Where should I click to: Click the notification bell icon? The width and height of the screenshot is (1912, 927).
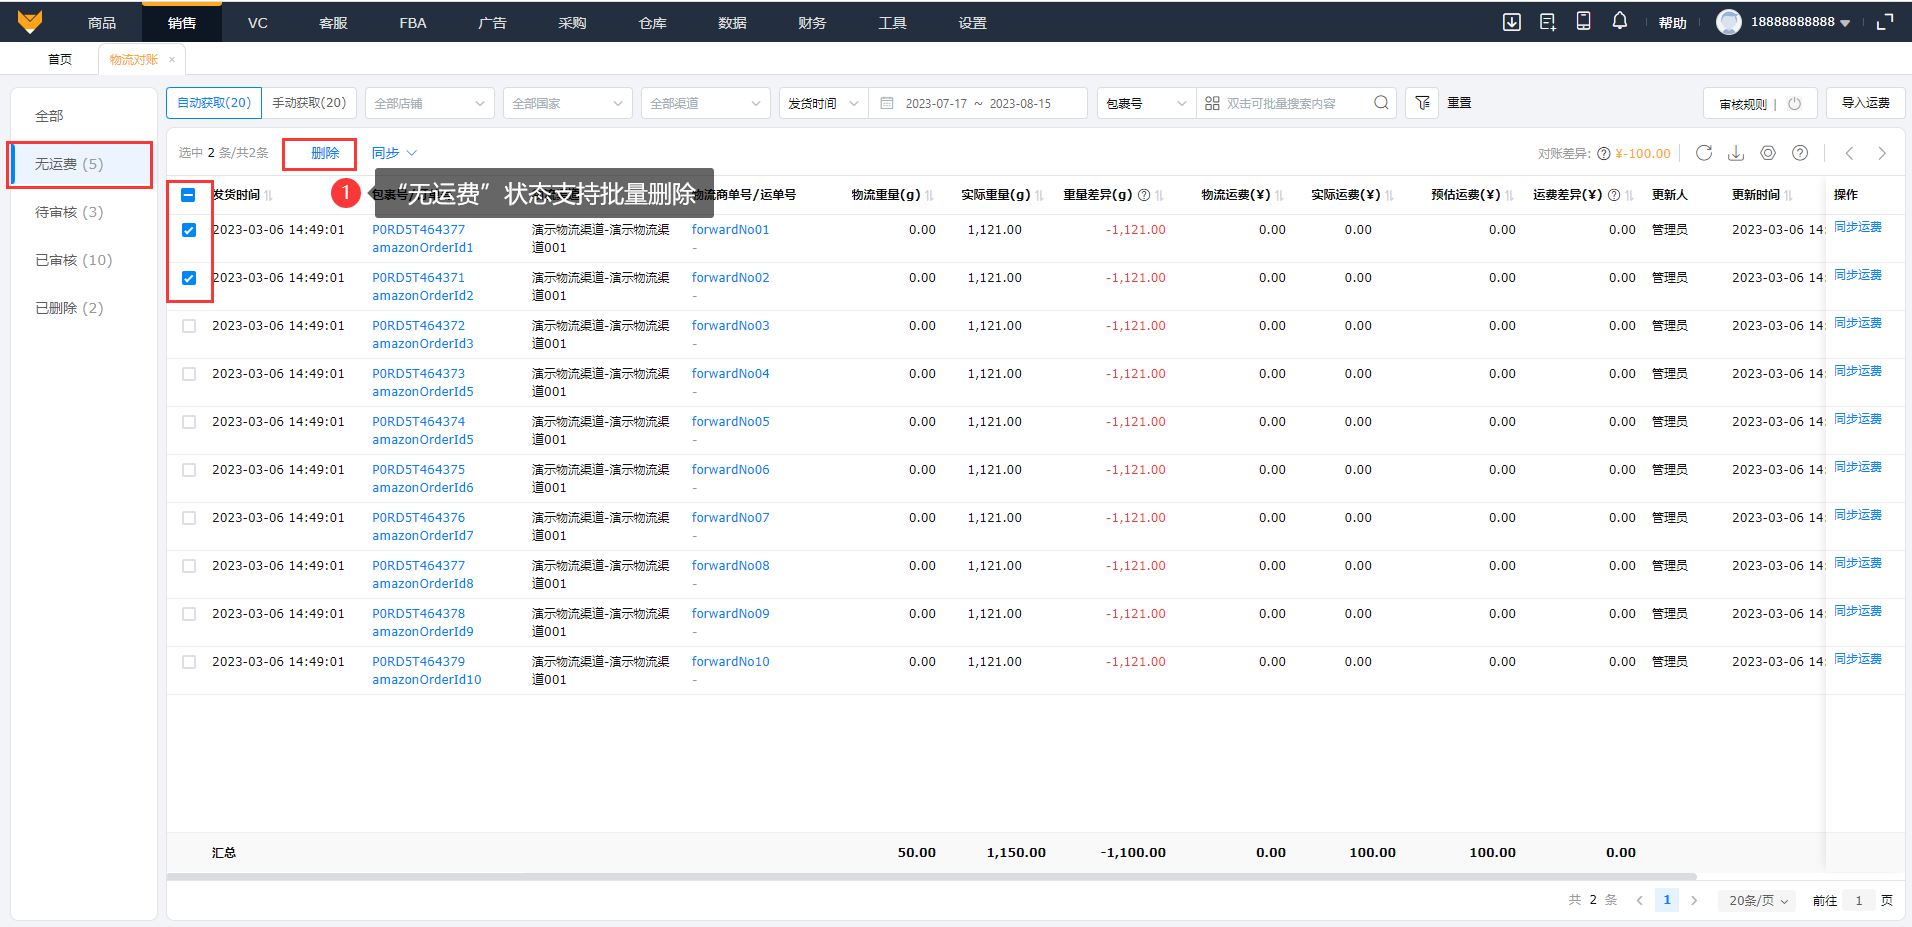[1619, 21]
